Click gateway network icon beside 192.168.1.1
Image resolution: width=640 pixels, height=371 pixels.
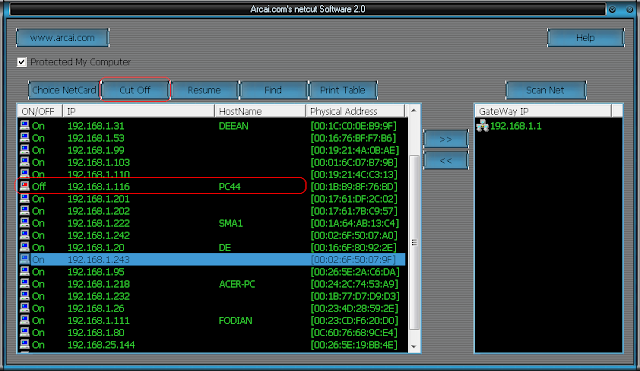482,126
